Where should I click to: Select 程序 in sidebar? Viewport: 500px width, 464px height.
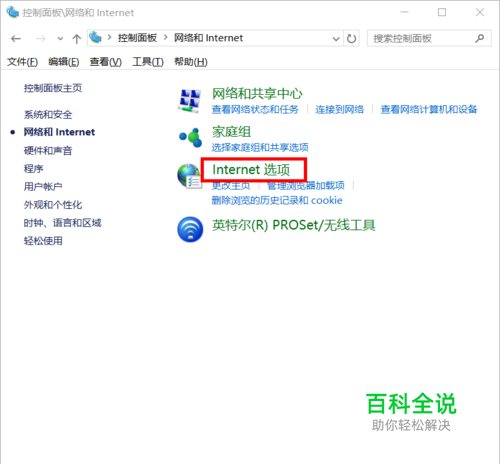(33, 169)
